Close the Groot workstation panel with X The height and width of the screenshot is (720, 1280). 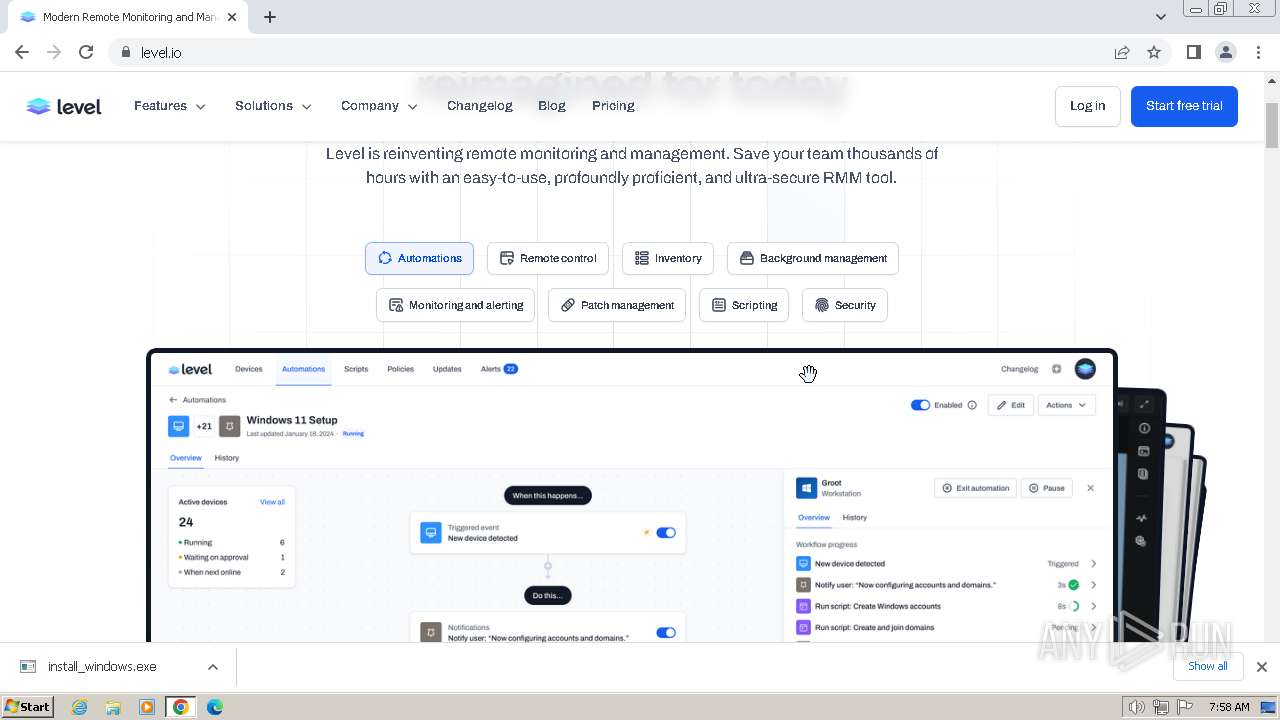click(1090, 488)
